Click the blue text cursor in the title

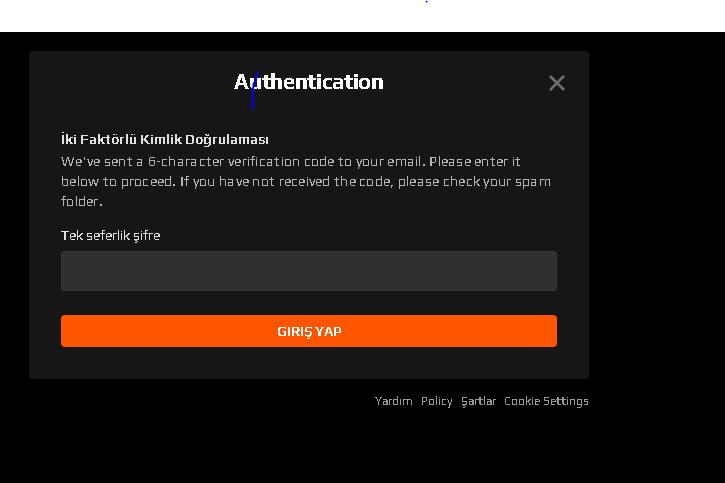pyautogui.click(x=253, y=90)
